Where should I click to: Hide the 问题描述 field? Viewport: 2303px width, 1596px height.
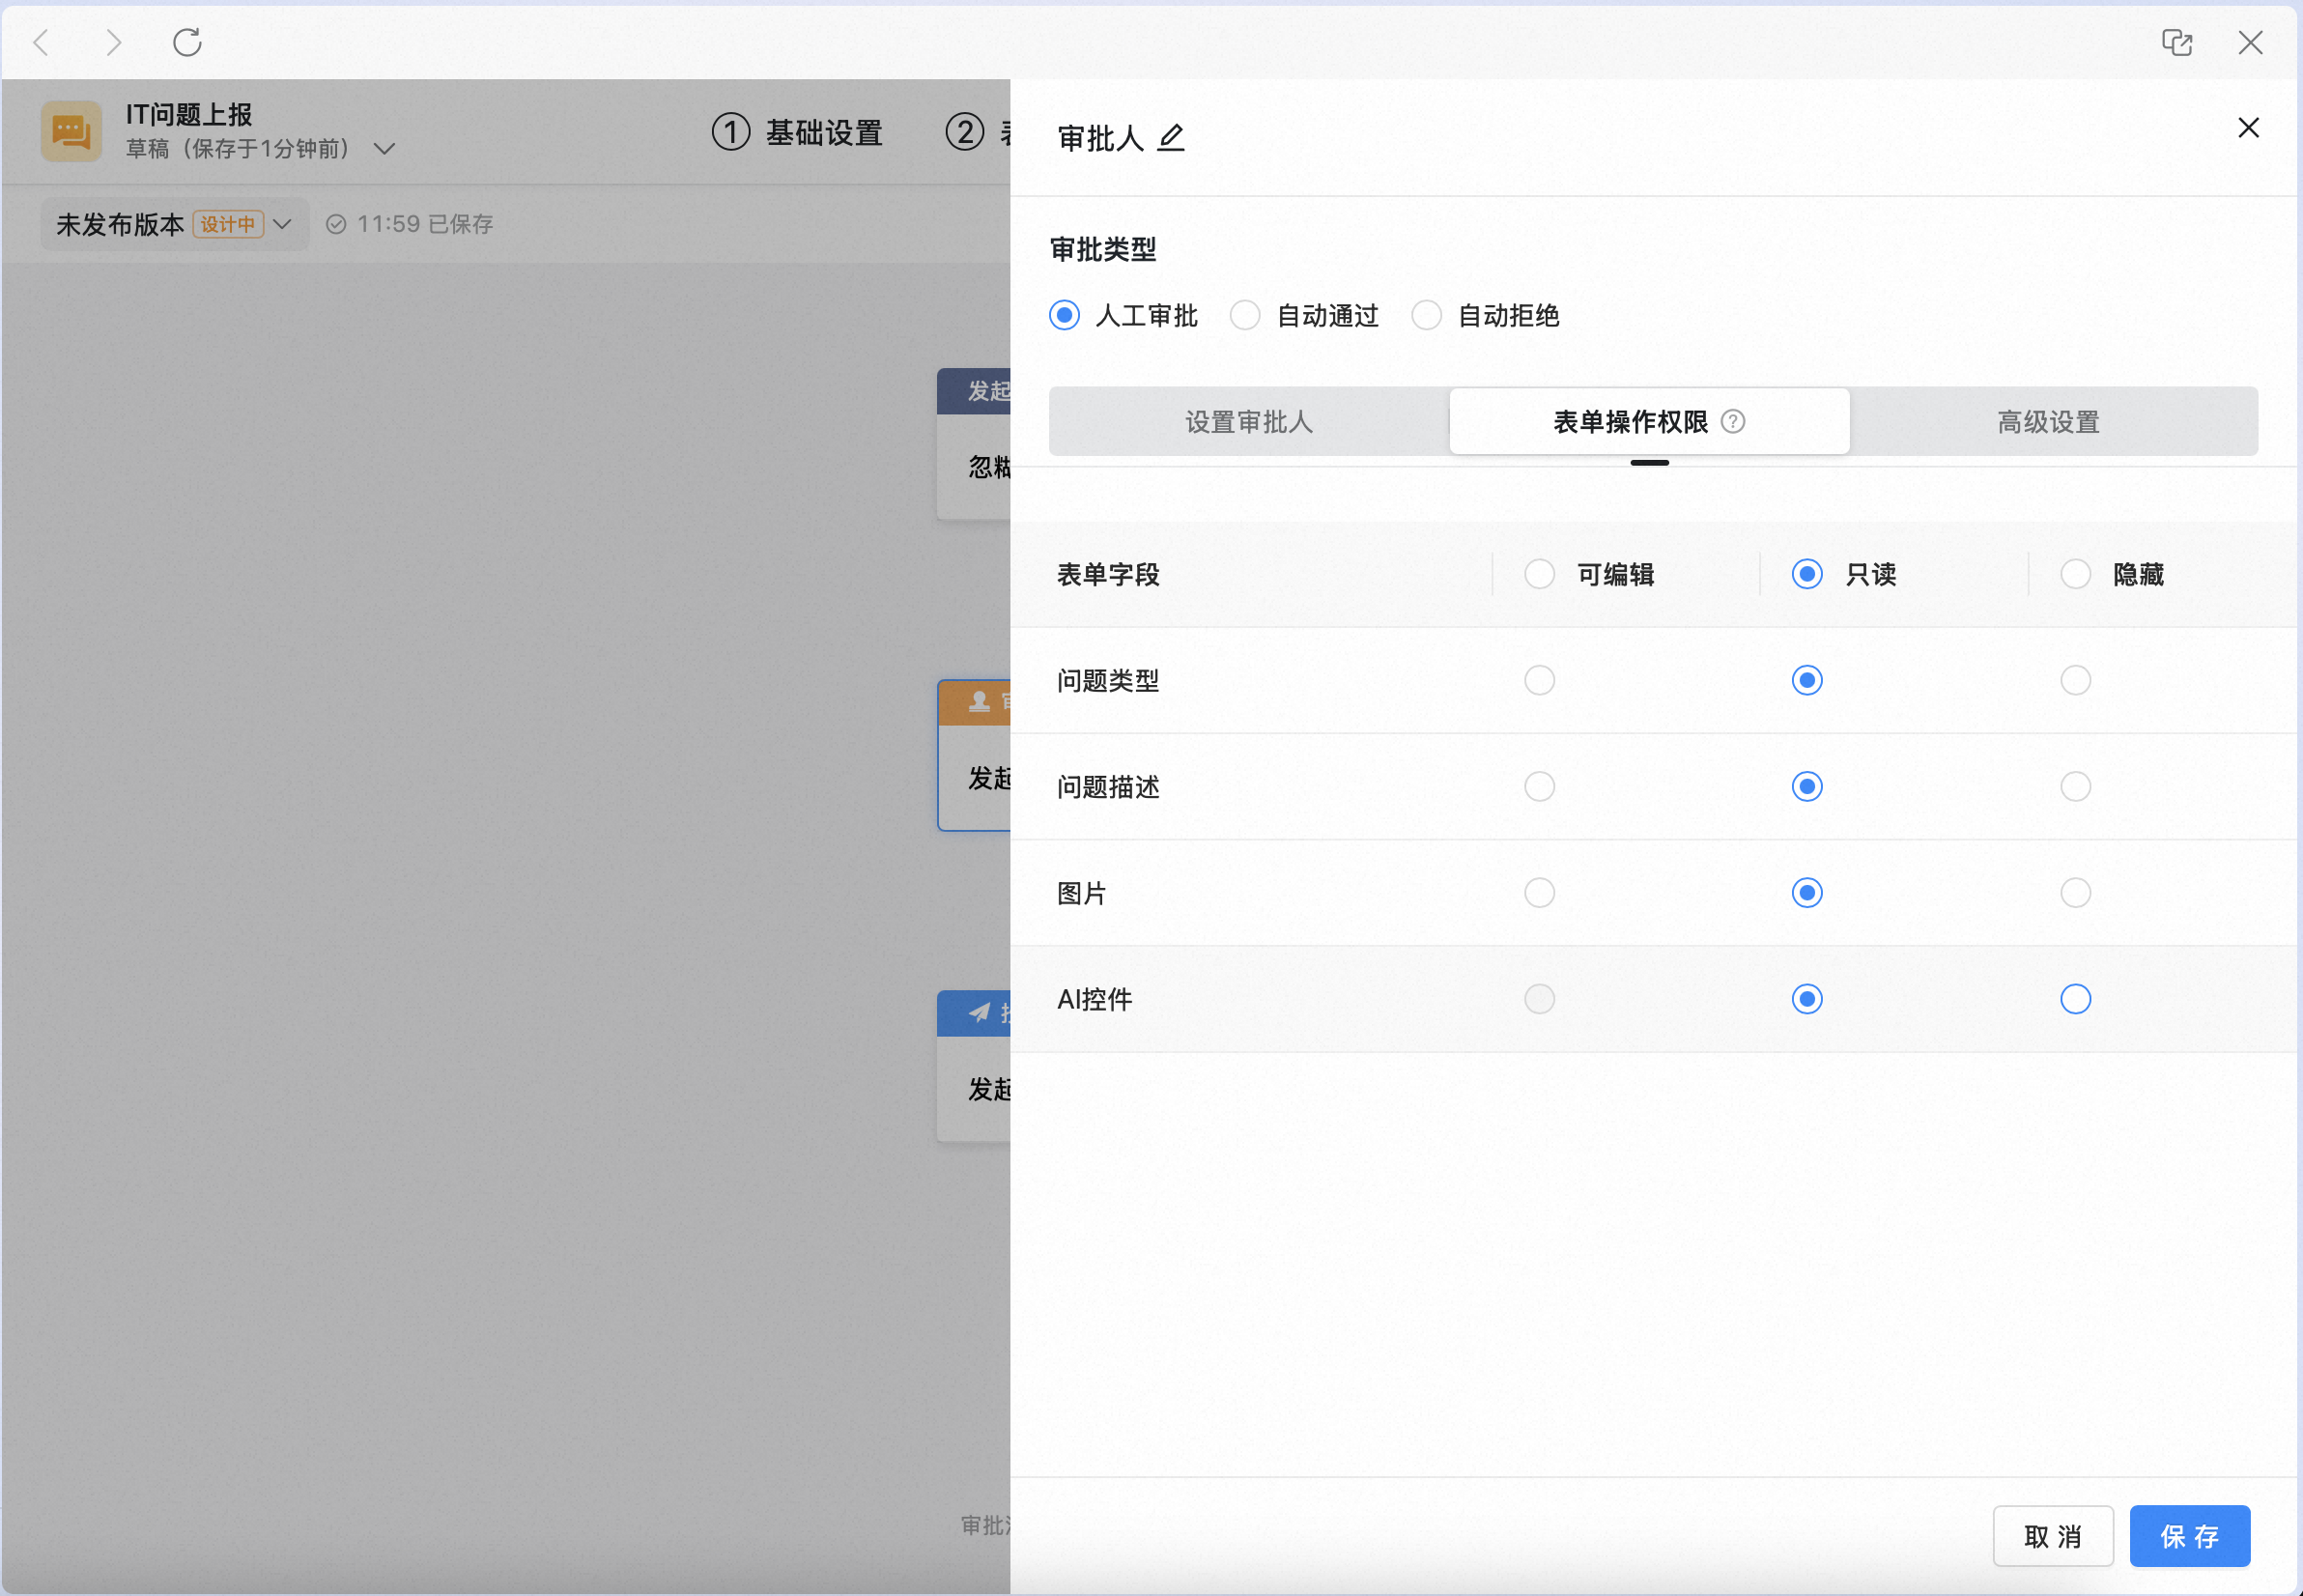click(2075, 787)
